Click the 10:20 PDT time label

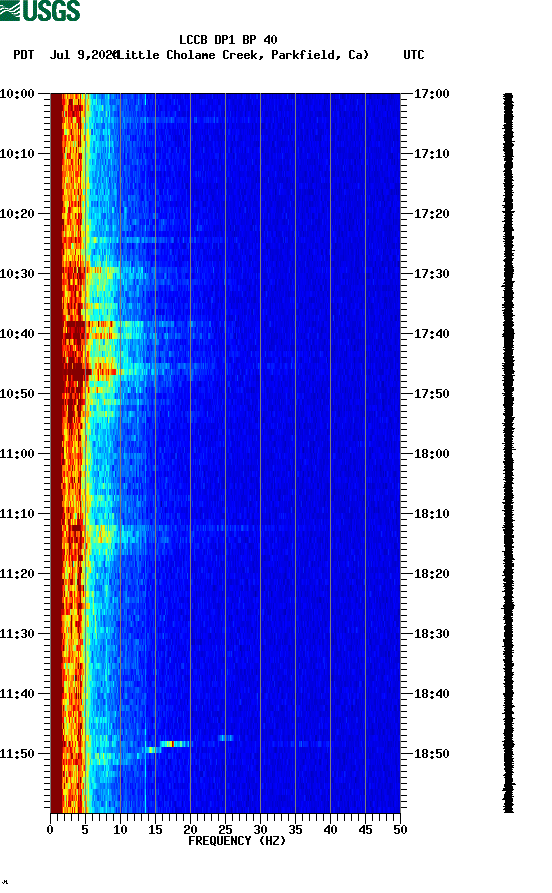(x=17, y=214)
